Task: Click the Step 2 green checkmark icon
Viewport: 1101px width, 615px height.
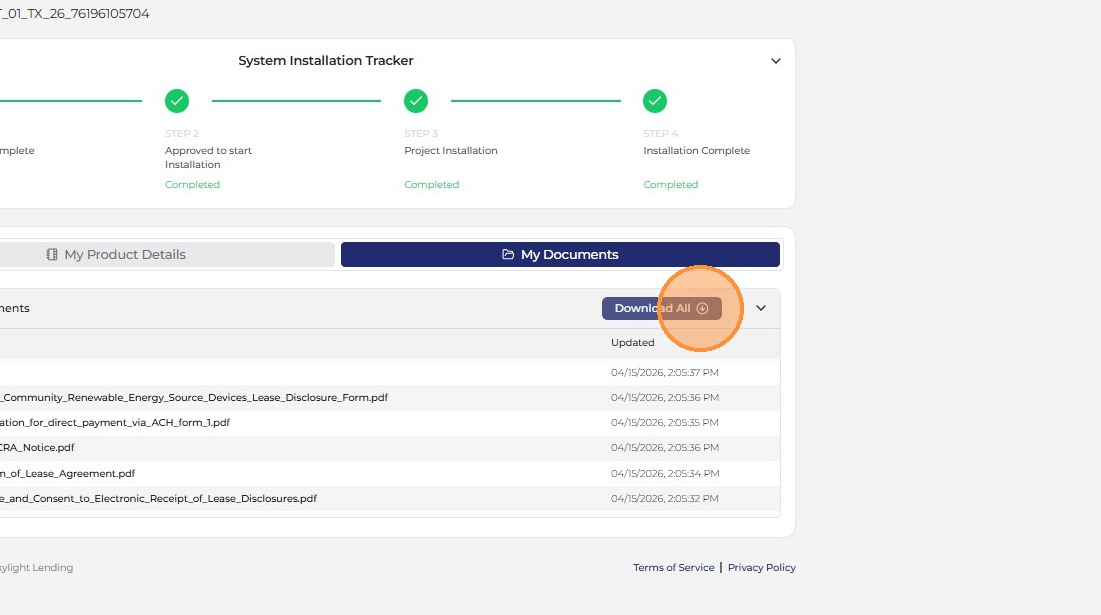Action: (x=177, y=101)
